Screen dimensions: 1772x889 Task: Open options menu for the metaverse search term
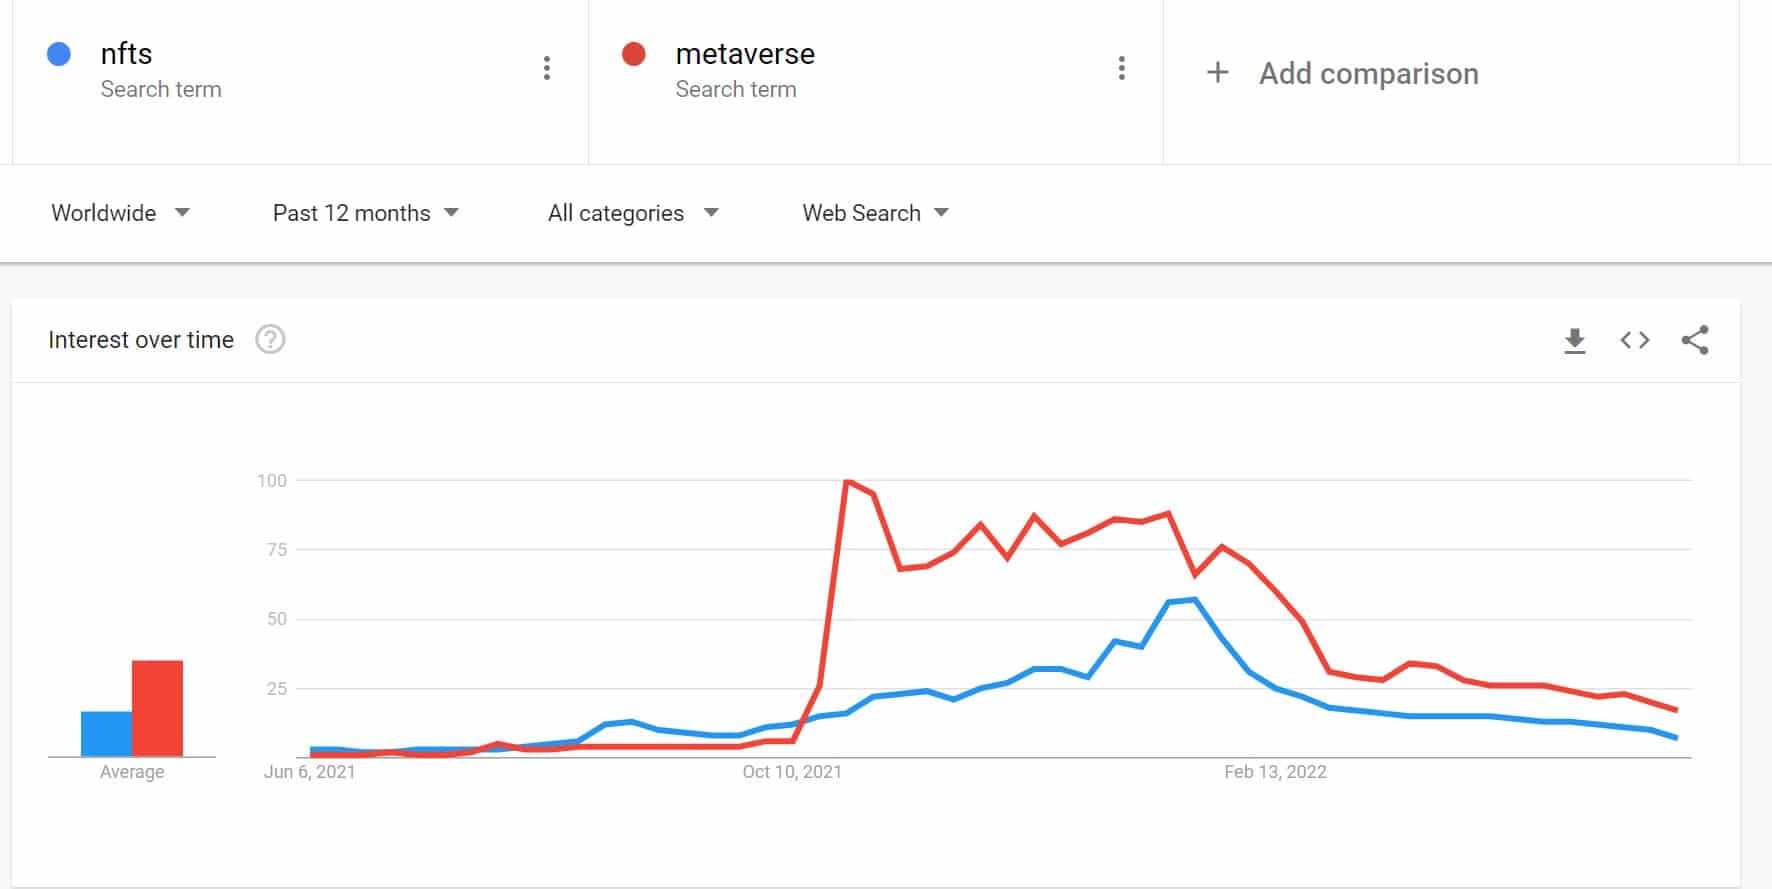coord(1122,67)
